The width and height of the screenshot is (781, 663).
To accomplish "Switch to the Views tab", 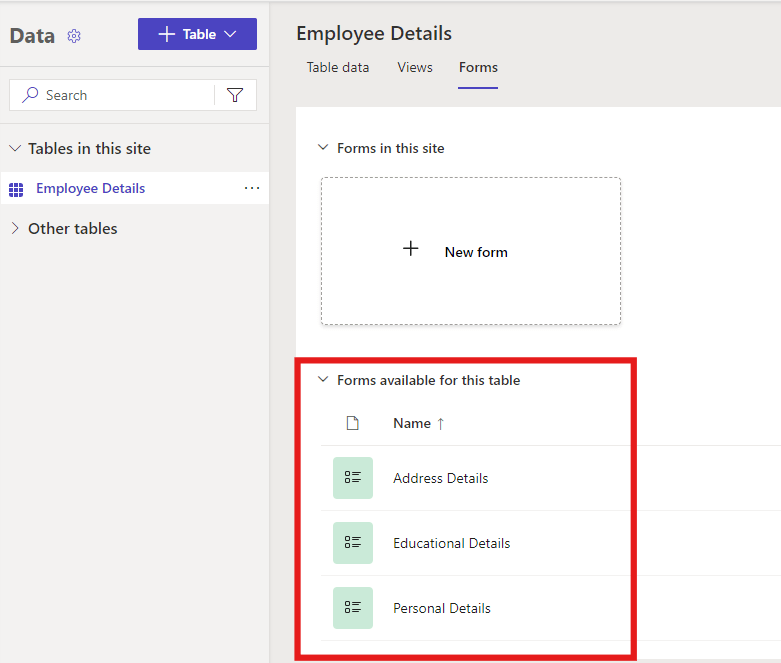I will tap(415, 67).
